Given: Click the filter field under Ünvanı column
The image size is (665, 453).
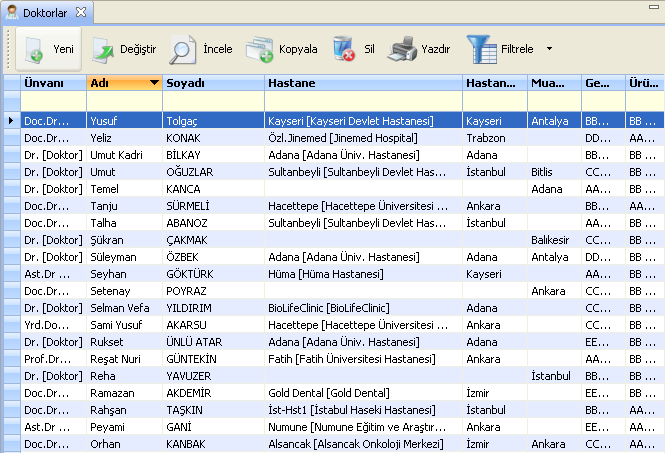Looking at the screenshot, I should (x=53, y=101).
